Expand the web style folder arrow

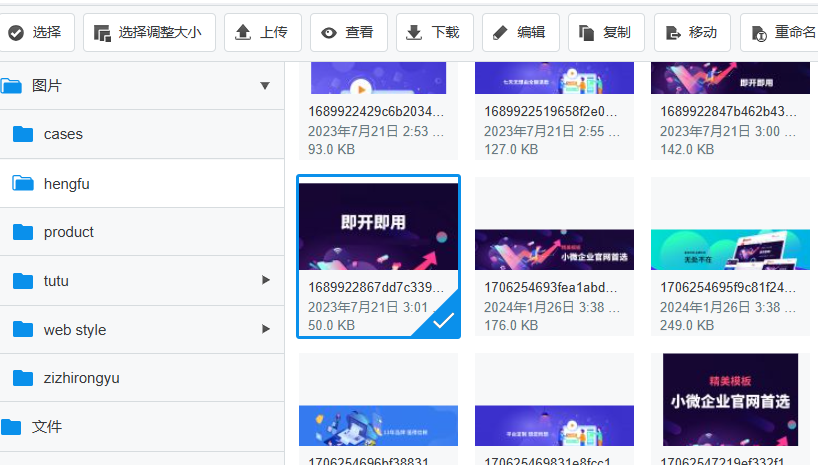(x=266, y=329)
